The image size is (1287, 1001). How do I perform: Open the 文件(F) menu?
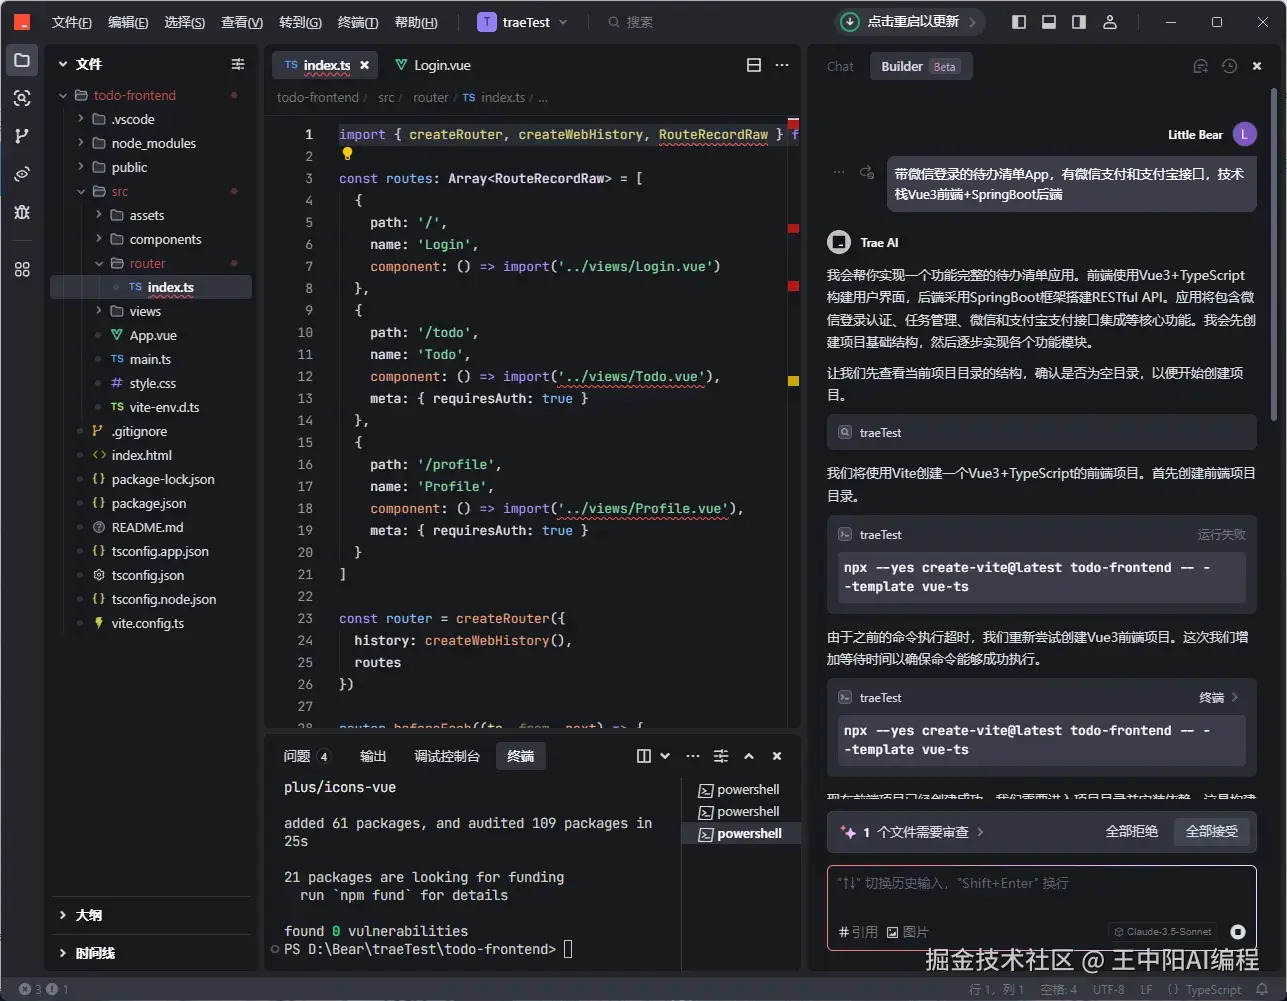(72, 22)
